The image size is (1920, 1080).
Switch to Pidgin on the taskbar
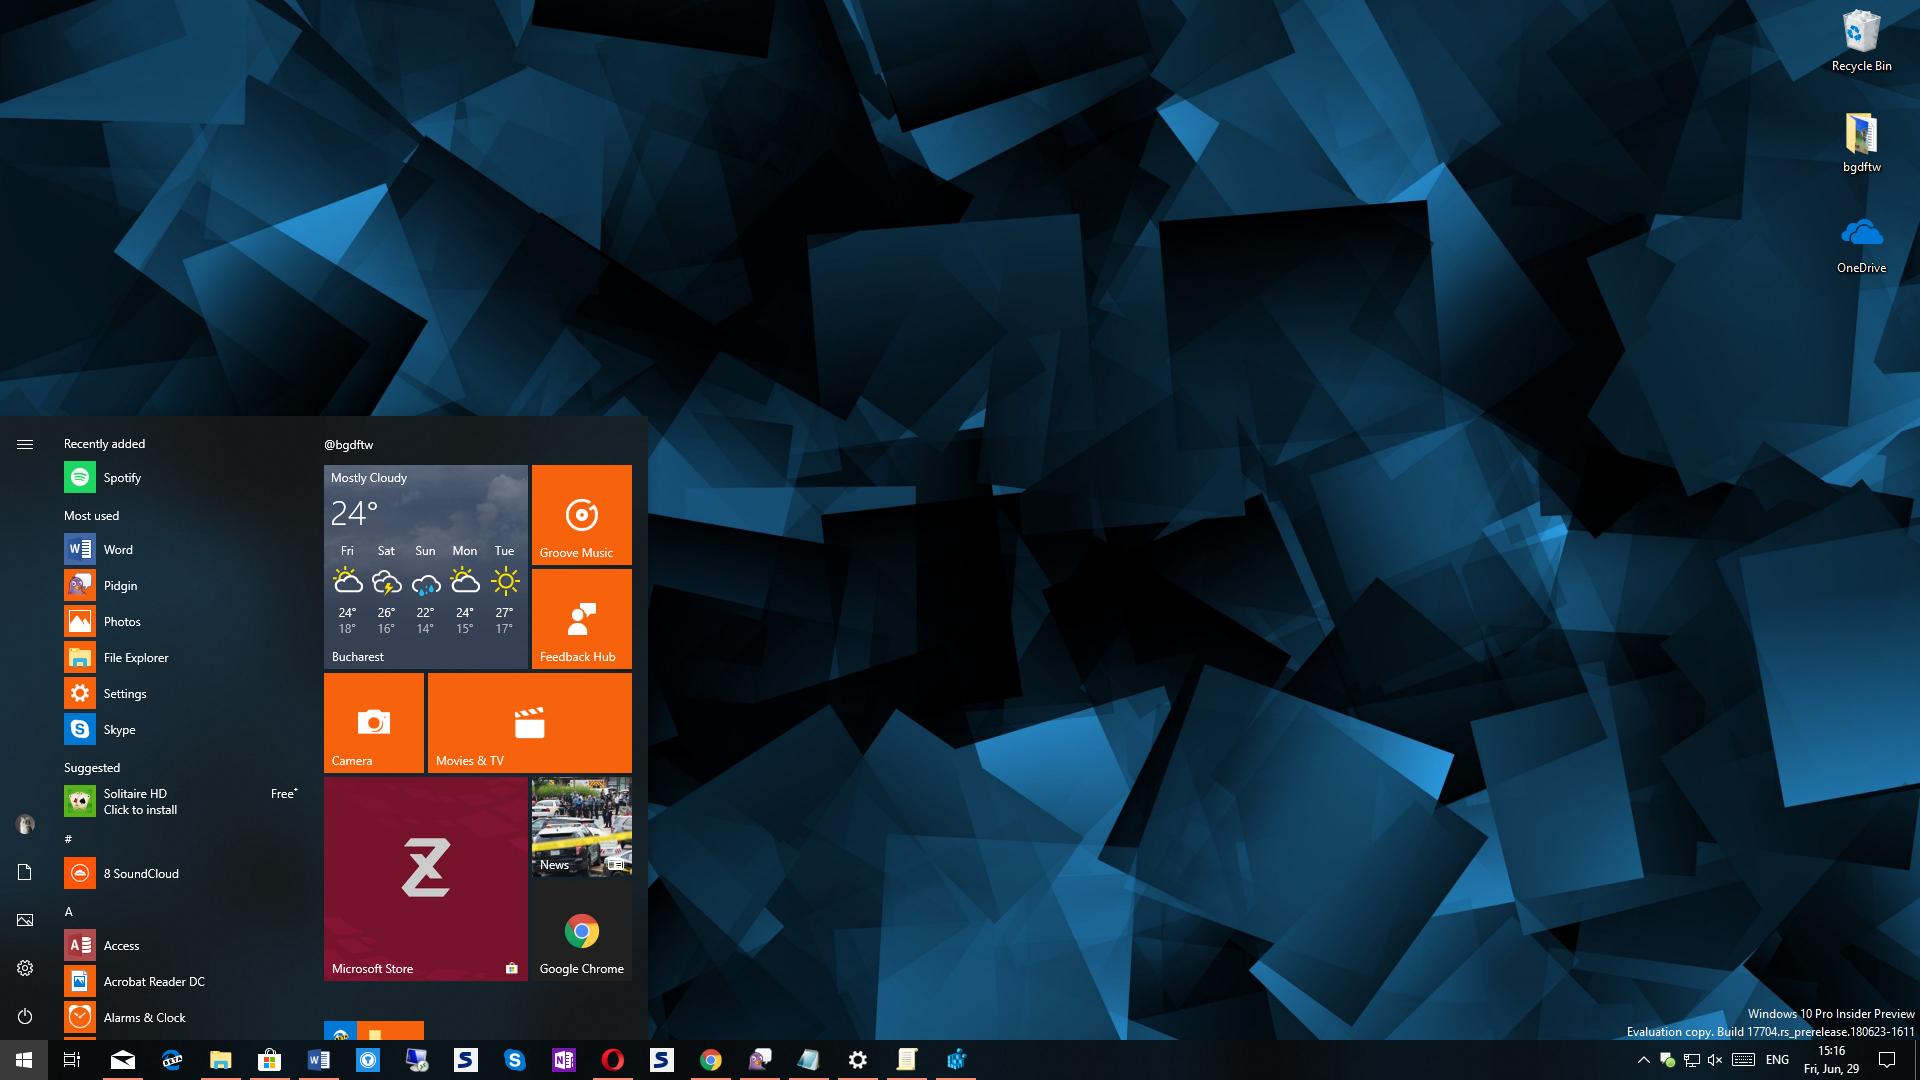click(x=760, y=1060)
